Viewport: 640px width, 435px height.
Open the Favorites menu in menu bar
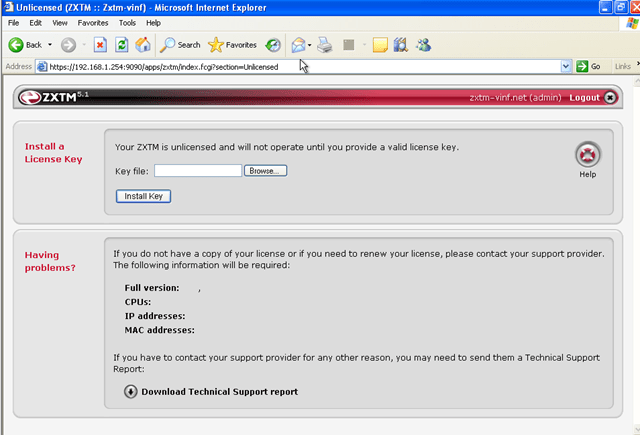[x=93, y=22]
